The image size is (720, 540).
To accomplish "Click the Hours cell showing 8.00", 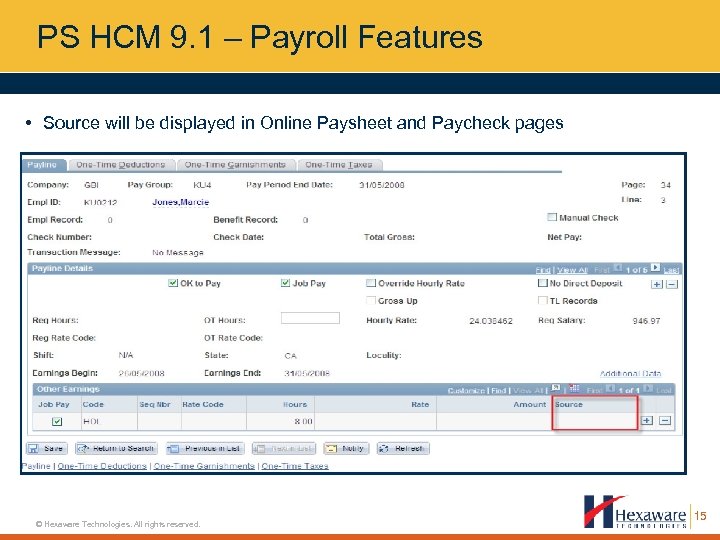I will pyautogui.click(x=281, y=421).
